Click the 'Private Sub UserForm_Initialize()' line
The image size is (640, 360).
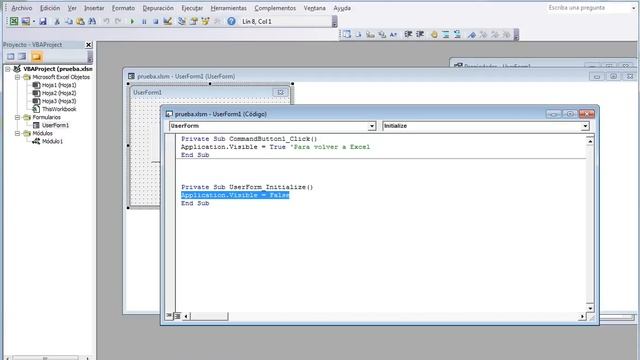click(247, 187)
